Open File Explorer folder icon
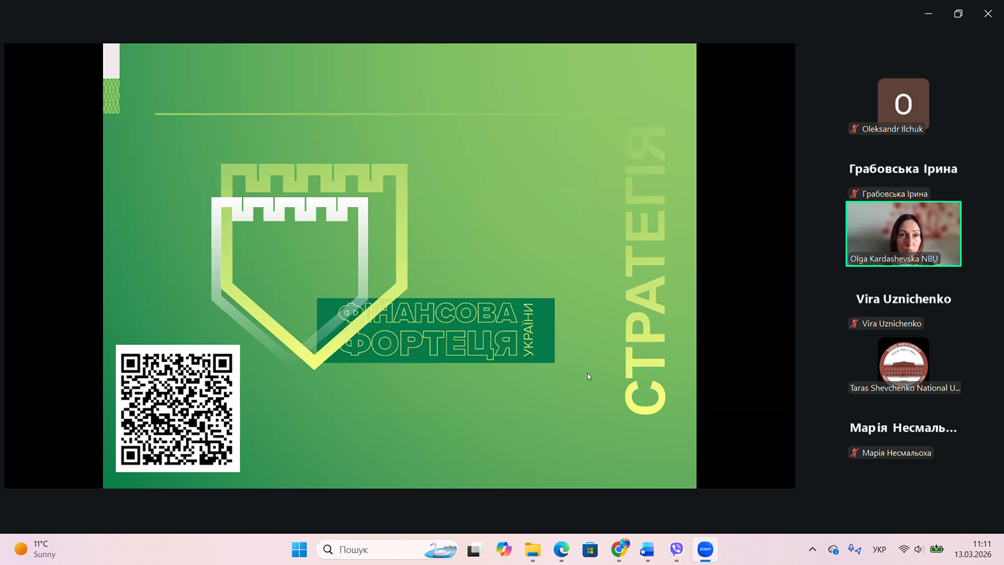The width and height of the screenshot is (1004, 565). click(x=533, y=549)
